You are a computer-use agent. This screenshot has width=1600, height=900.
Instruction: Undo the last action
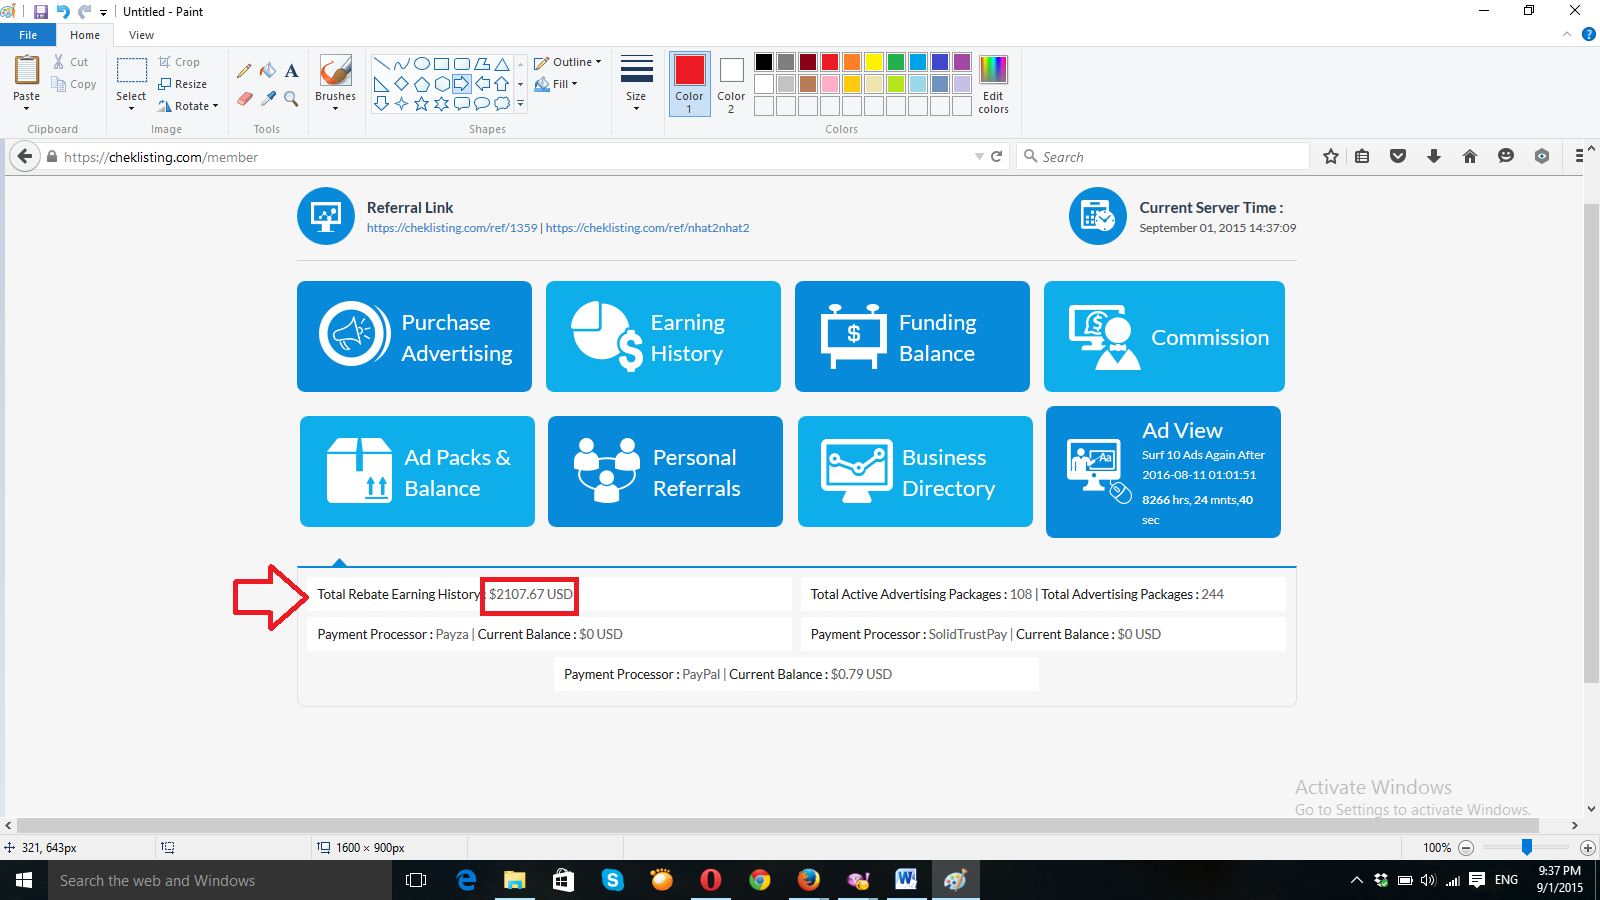pyautogui.click(x=63, y=12)
